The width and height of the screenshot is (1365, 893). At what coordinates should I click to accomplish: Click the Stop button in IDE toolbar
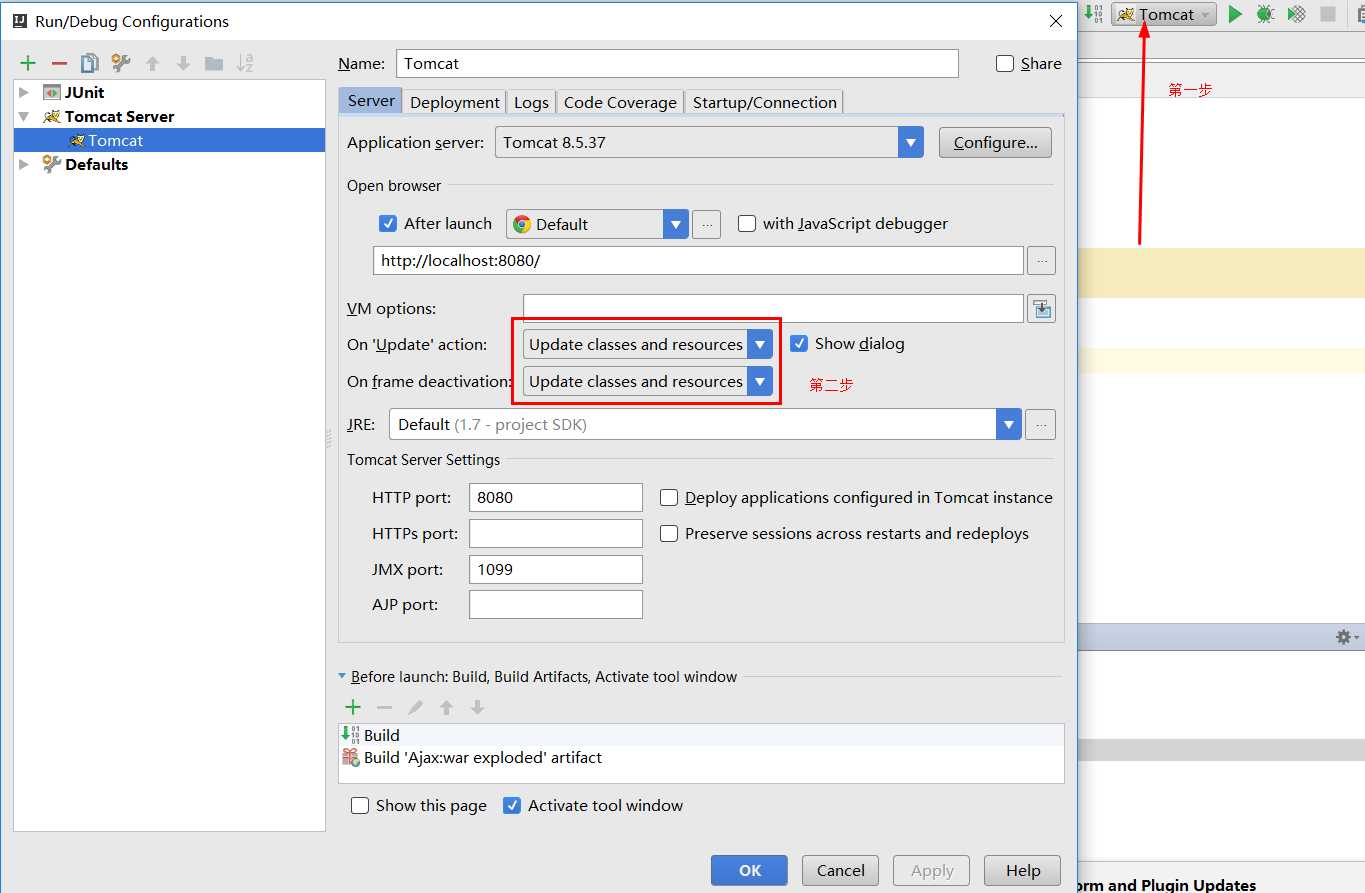[1328, 14]
